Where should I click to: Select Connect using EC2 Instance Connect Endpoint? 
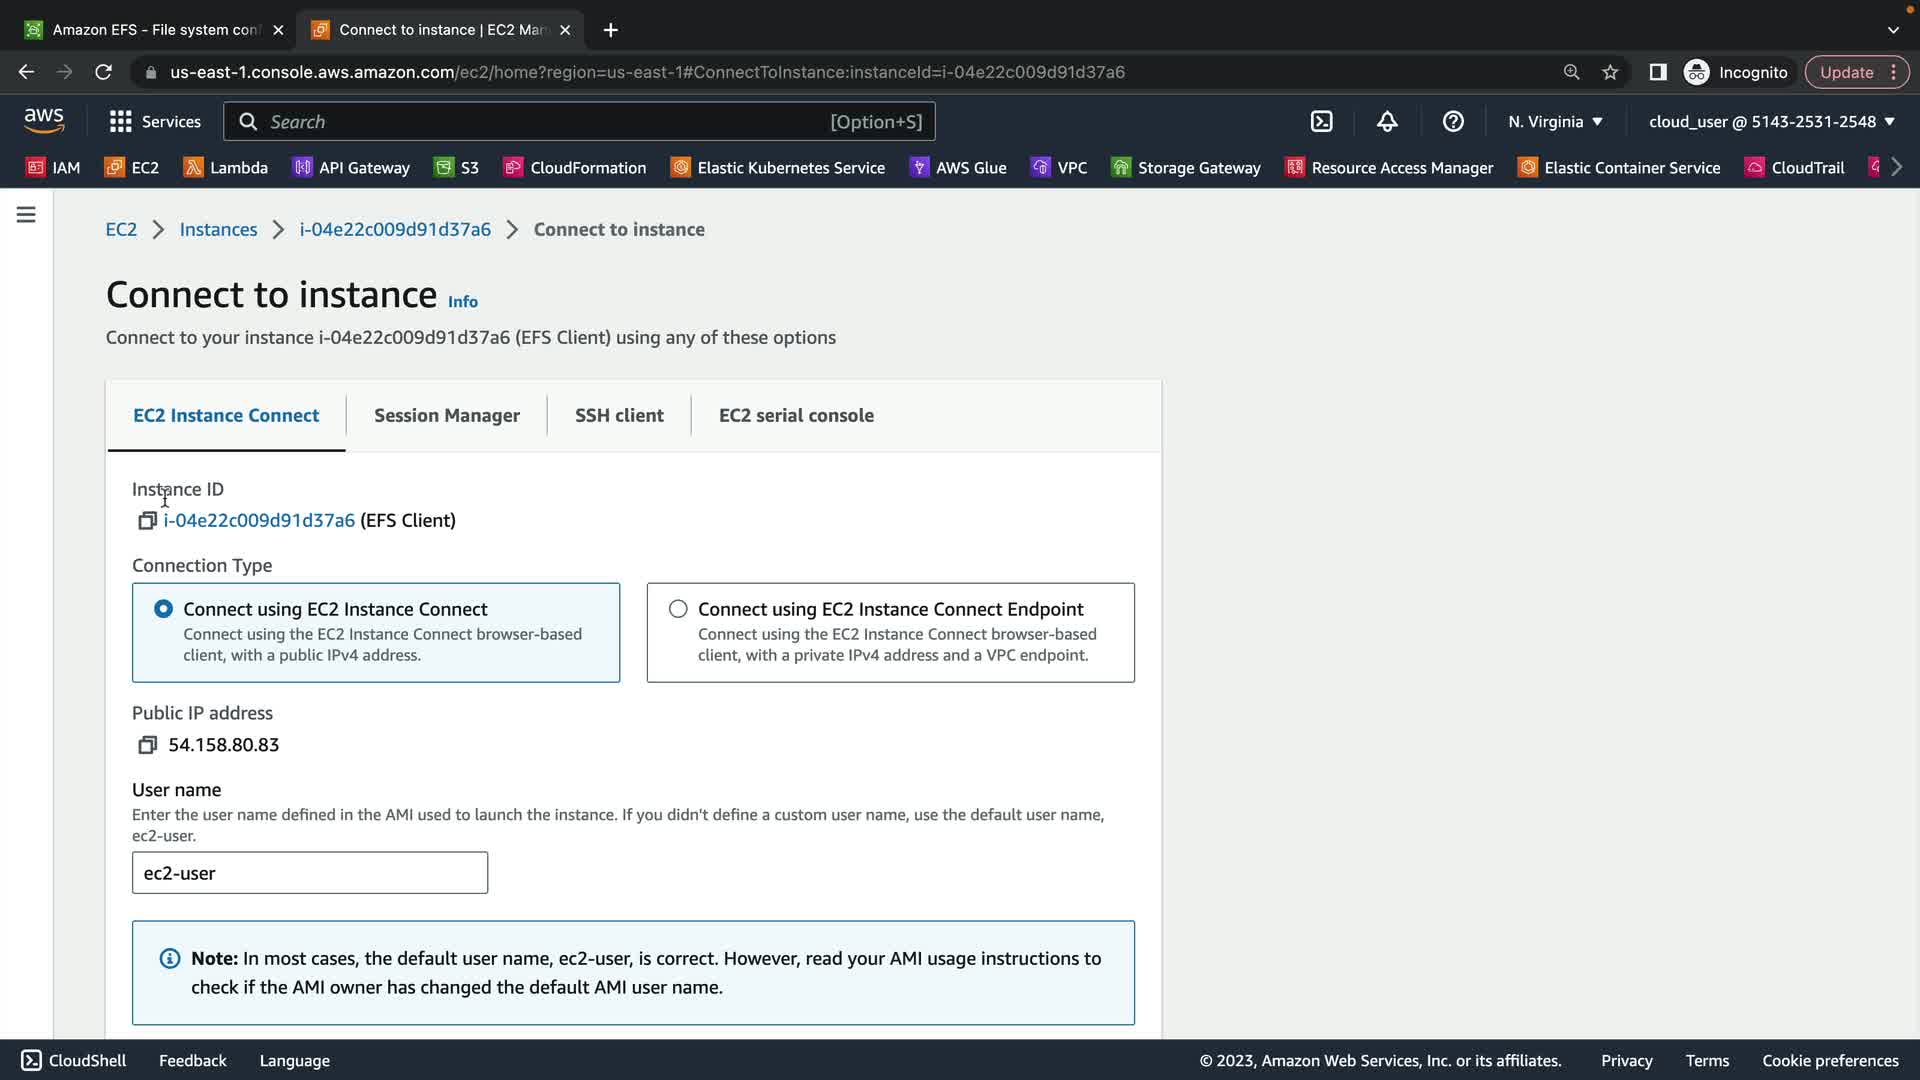click(x=678, y=609)
